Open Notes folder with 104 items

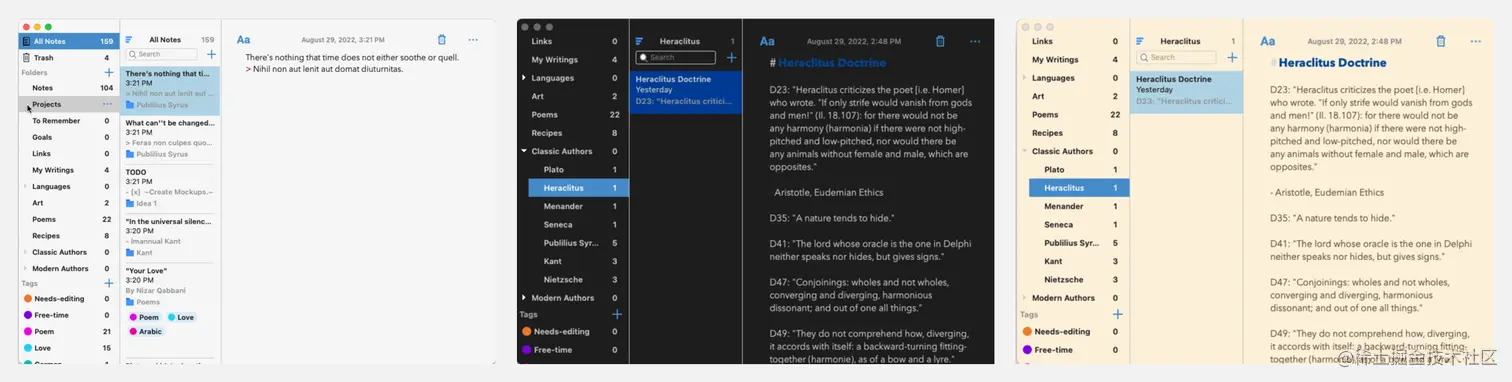point(69,88)
